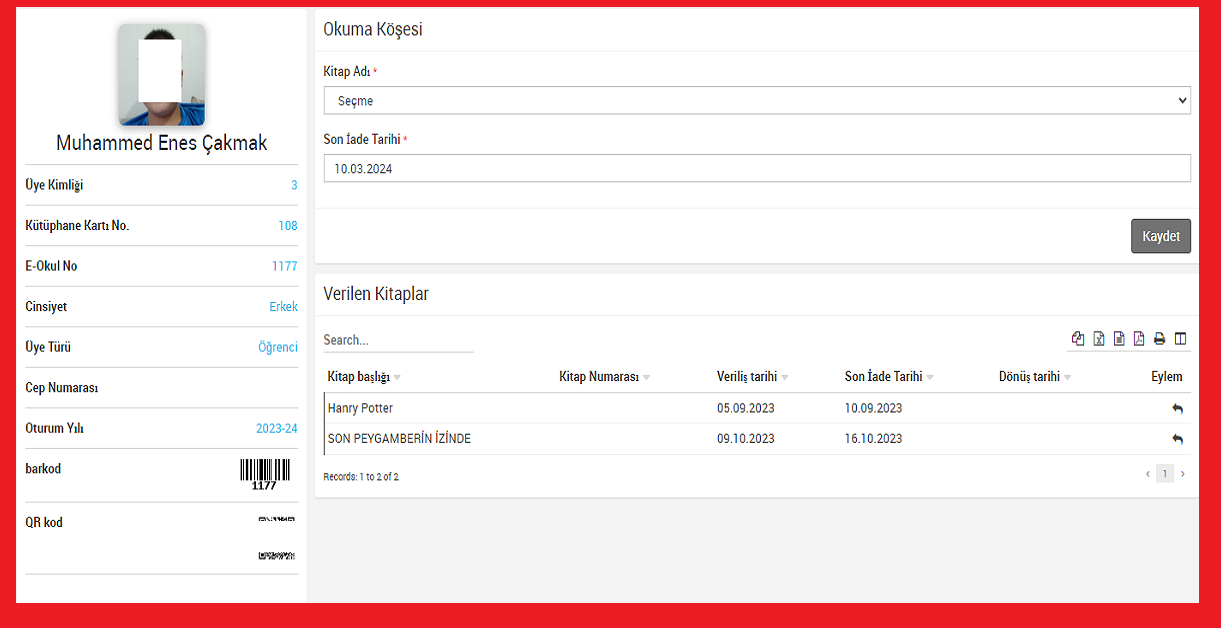Screen dimensions: 1221x628
Task: Click the member profile photo
Action: pos(161,75)
